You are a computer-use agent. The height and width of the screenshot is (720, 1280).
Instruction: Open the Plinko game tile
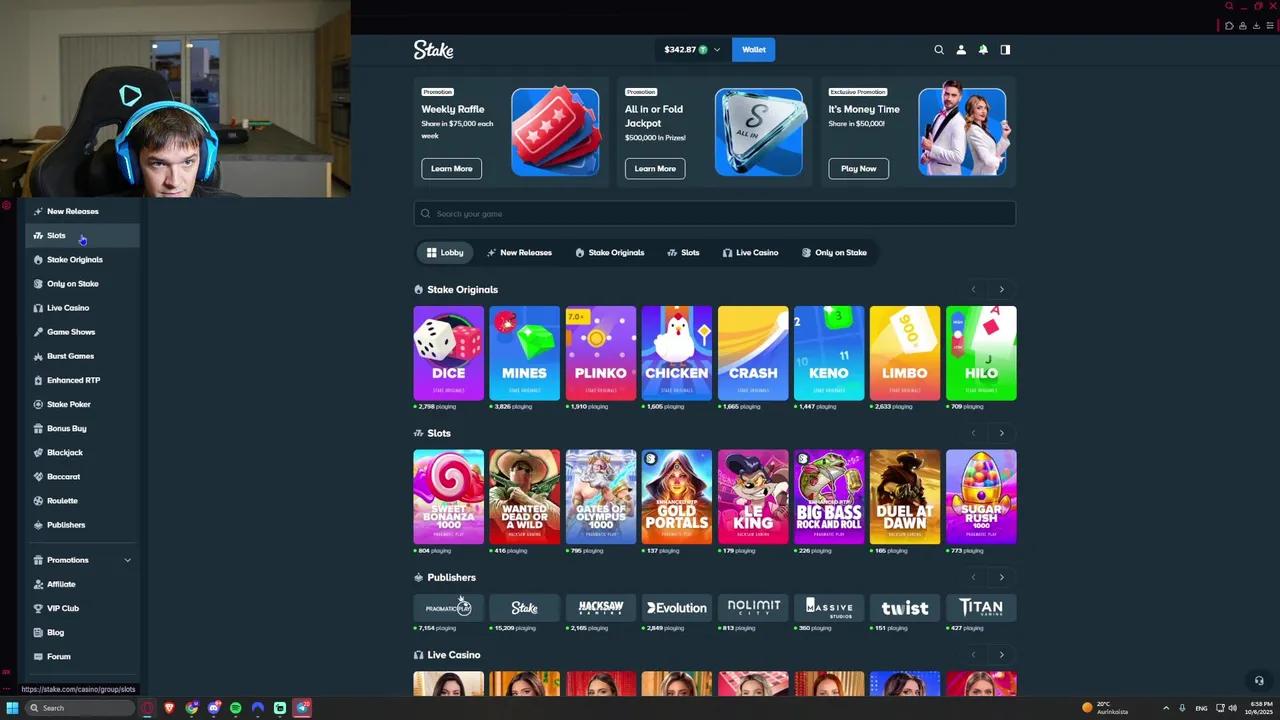pyautogui.click(x=601, y=353)
